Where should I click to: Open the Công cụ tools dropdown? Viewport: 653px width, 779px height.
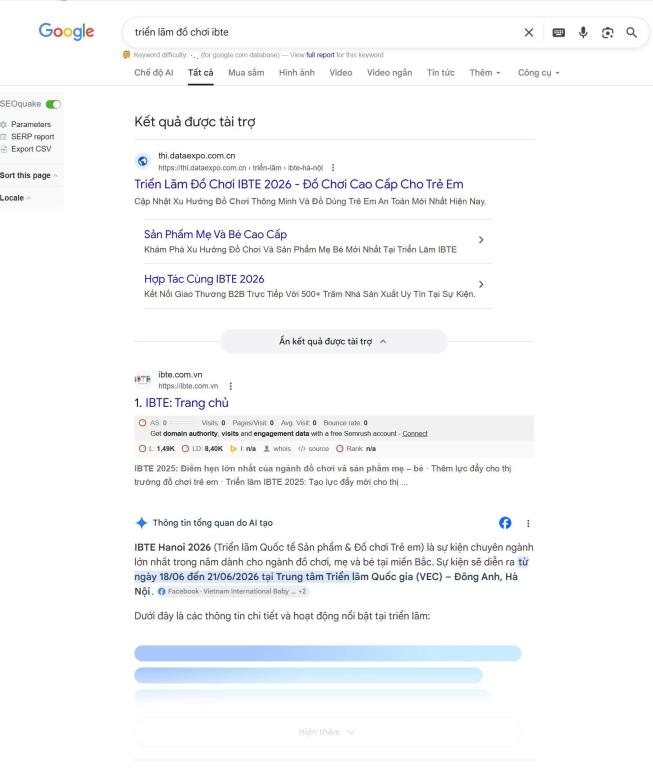[x=539, y=73]
